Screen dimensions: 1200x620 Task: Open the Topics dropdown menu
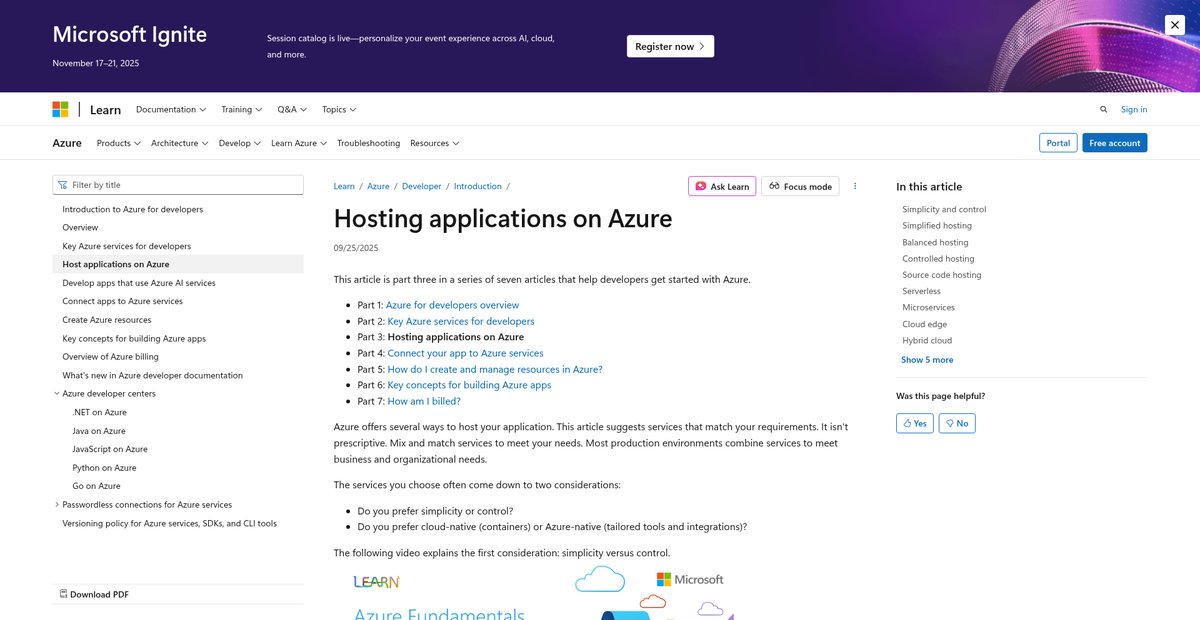coord(338,109)
